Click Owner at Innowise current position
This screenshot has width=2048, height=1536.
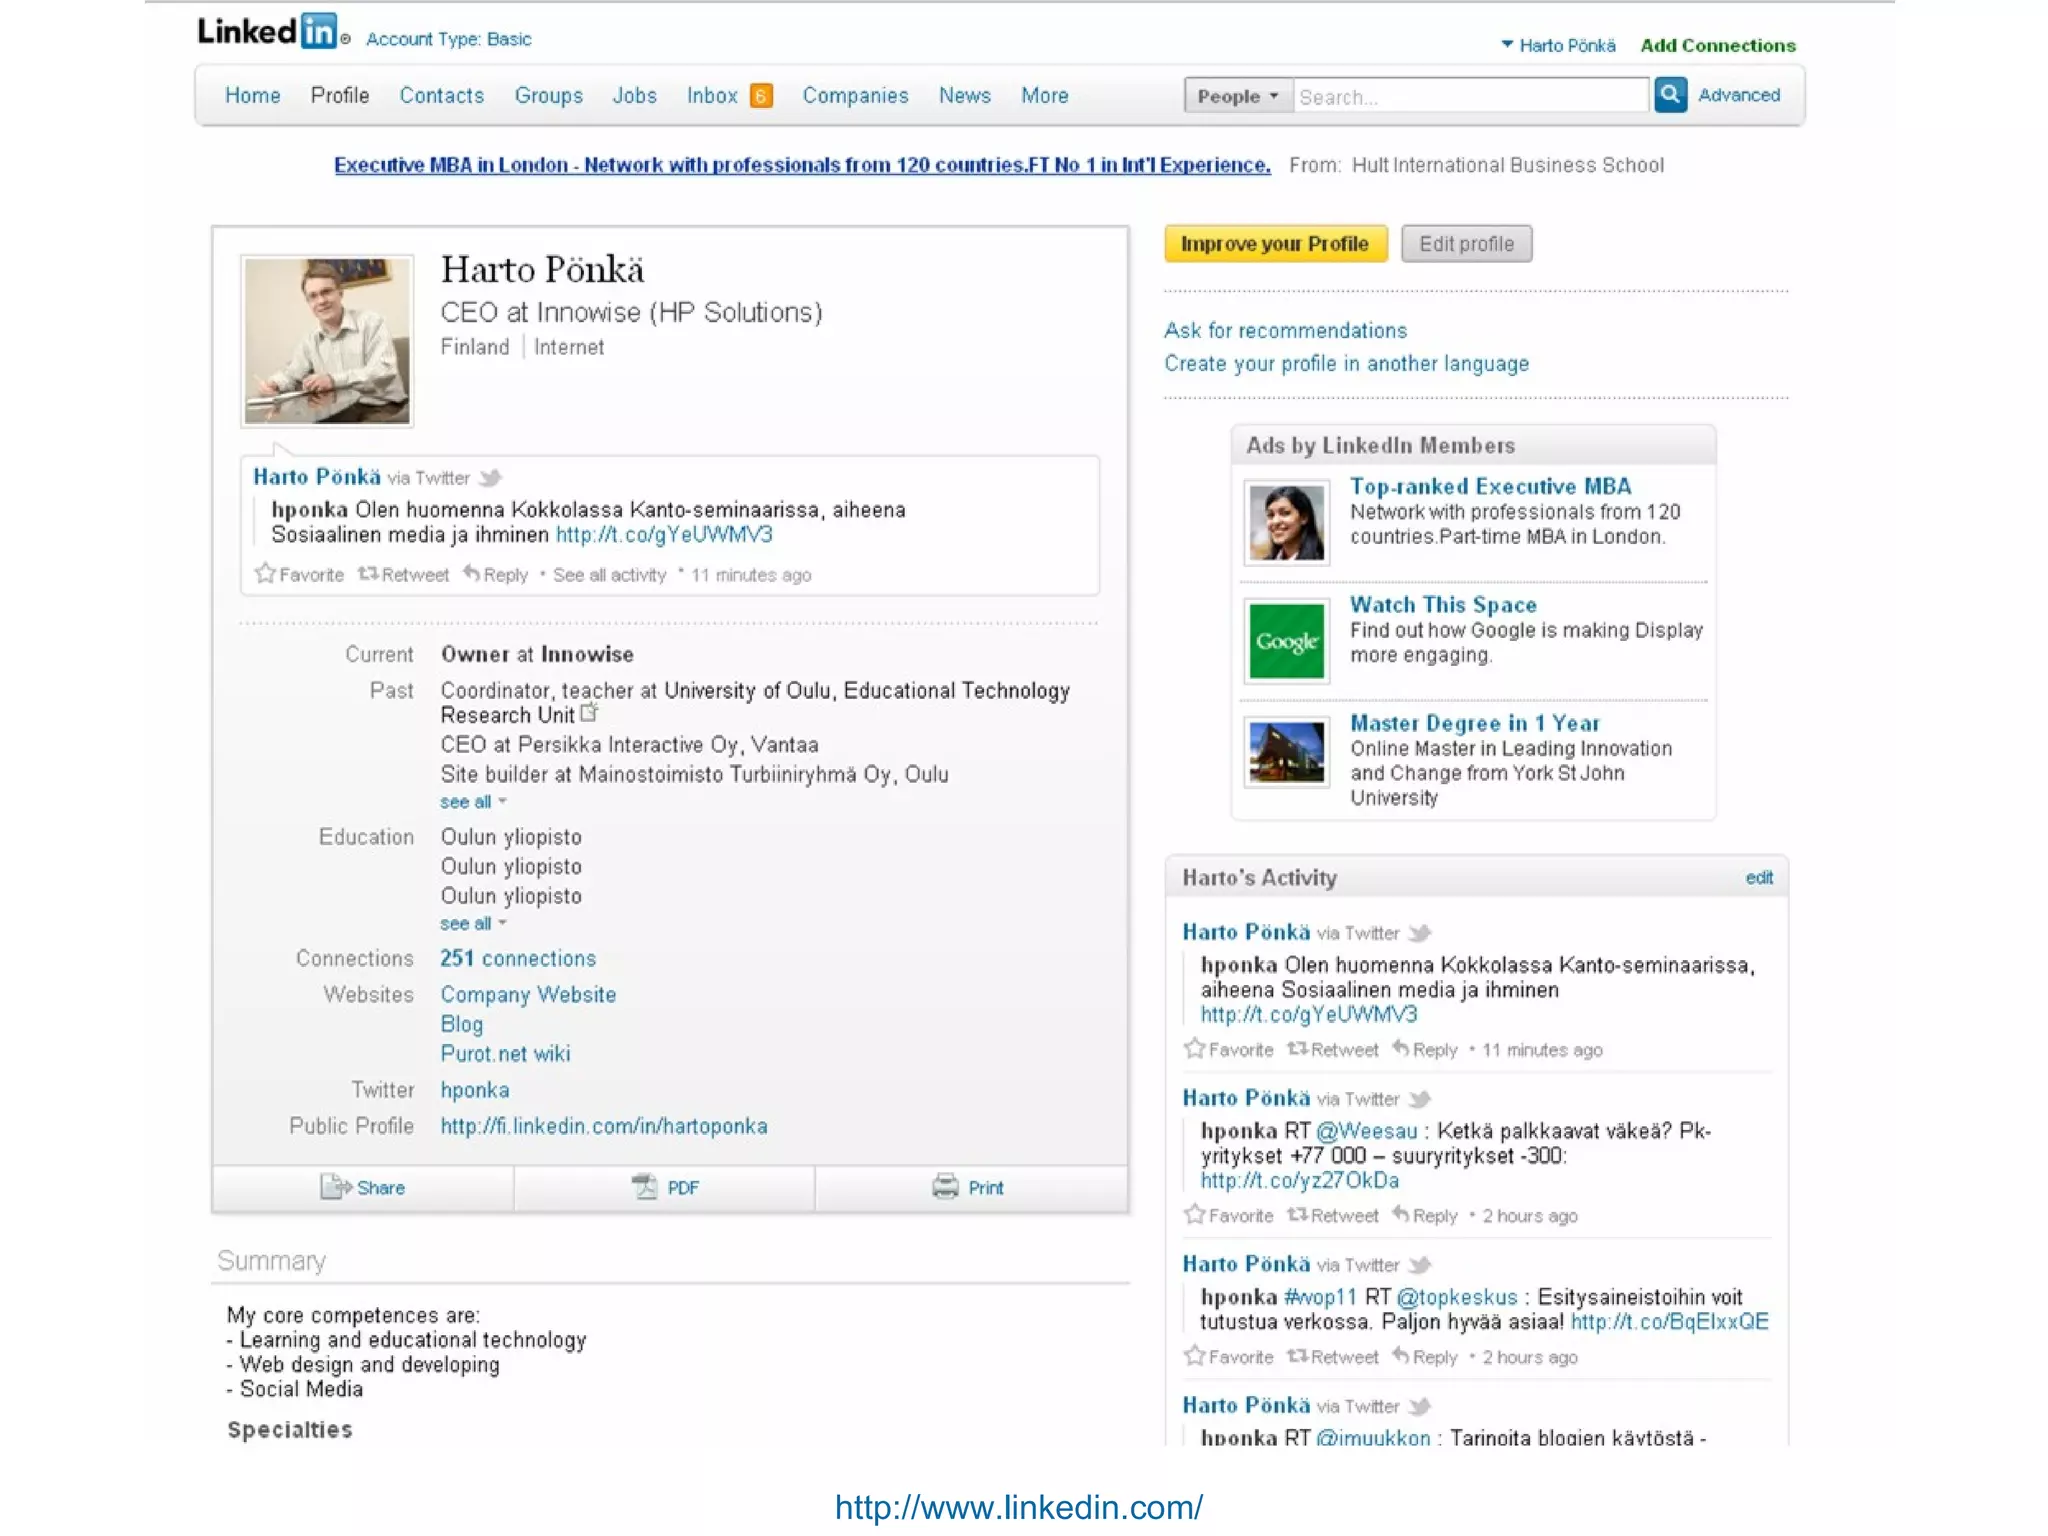pyautogui.click(x=537, y=654)
